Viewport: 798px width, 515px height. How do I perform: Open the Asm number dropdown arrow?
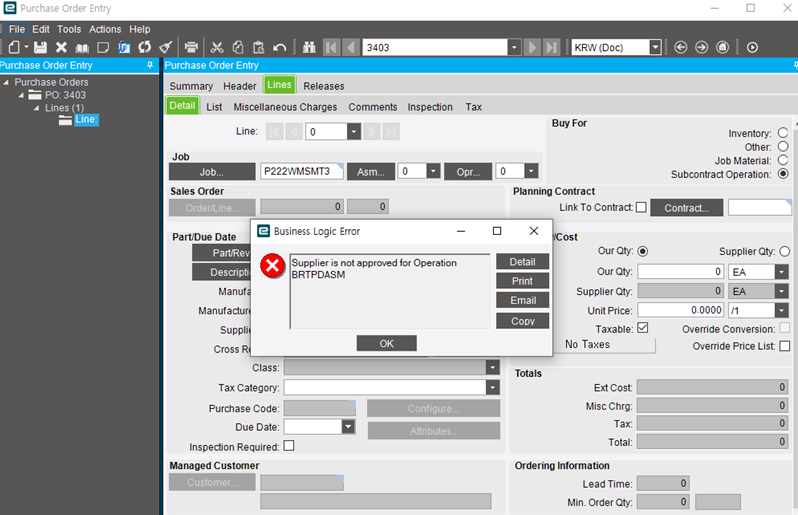434,171
